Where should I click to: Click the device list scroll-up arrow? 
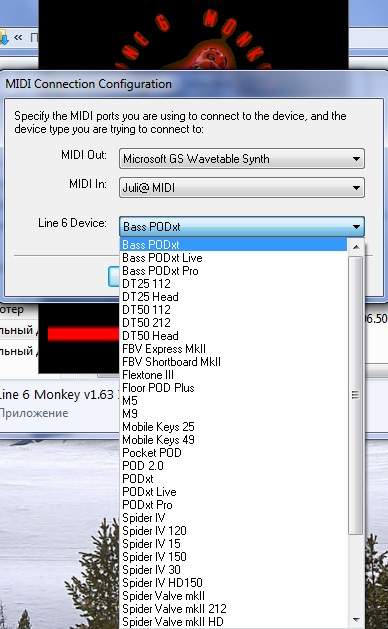coord(355,247)
